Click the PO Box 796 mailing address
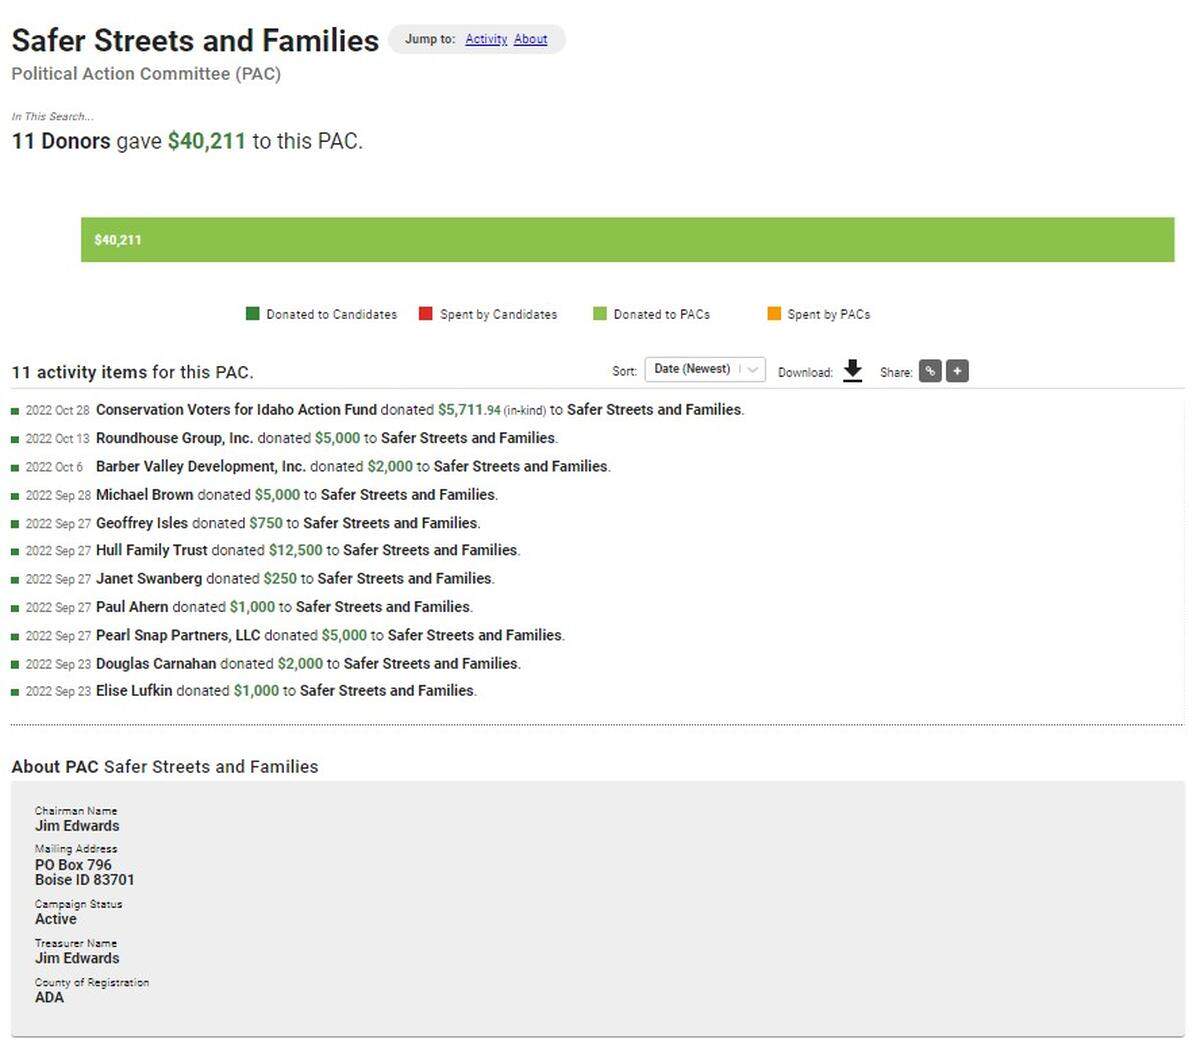Image resolution: width=1200 pixels, height=1047 pixels. coord(73,865)
